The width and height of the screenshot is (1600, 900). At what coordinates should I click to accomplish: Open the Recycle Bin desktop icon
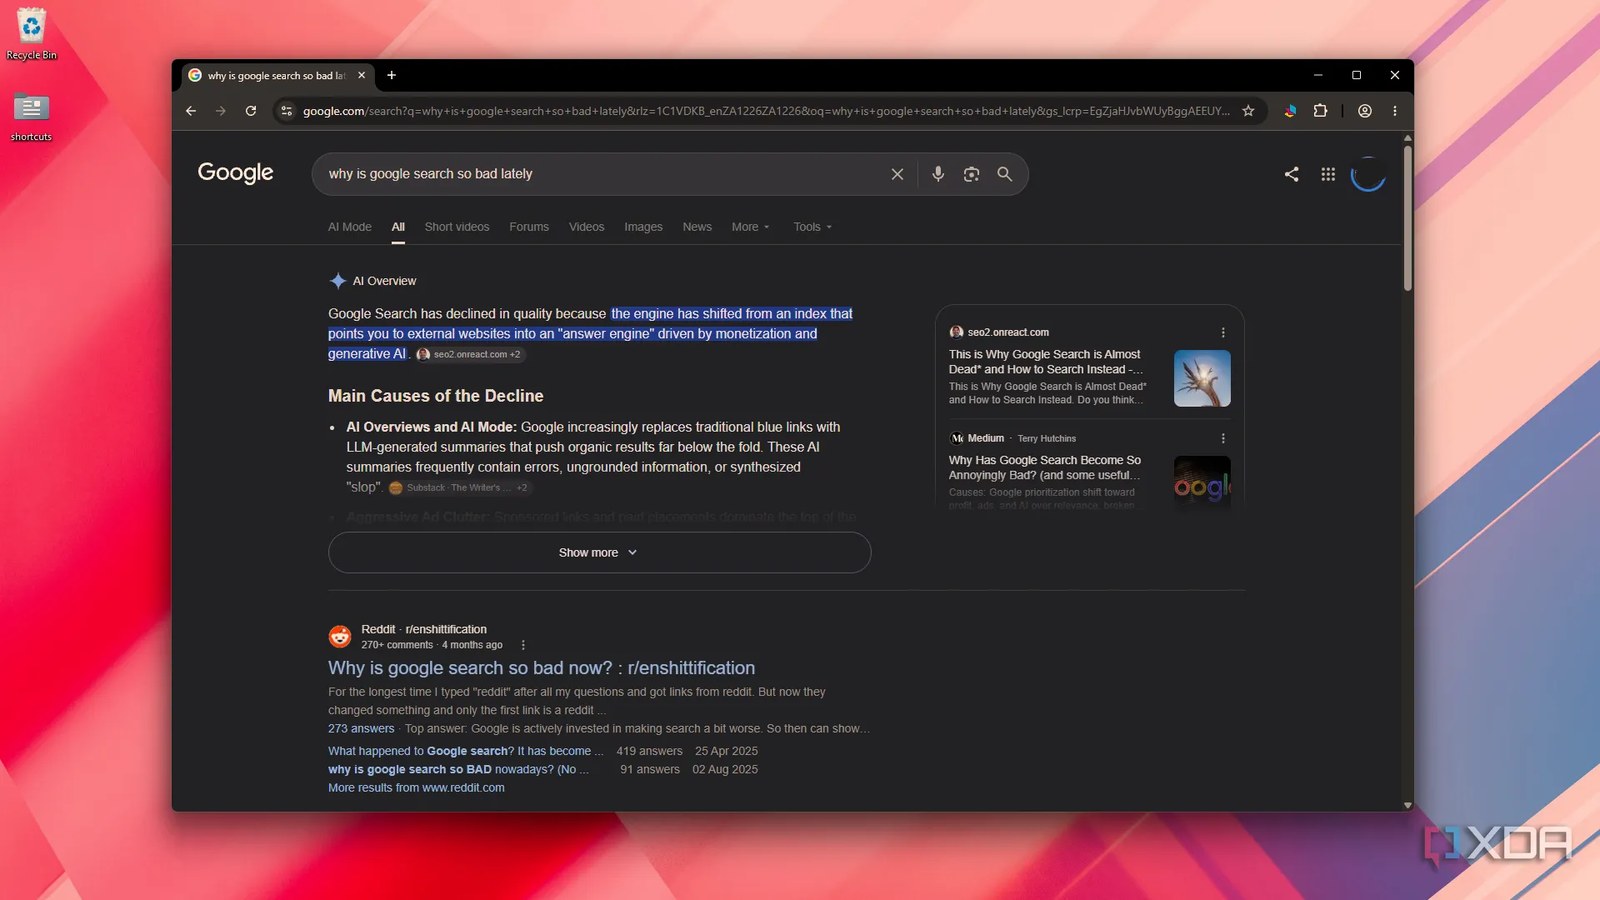click(x=31, y=34)
